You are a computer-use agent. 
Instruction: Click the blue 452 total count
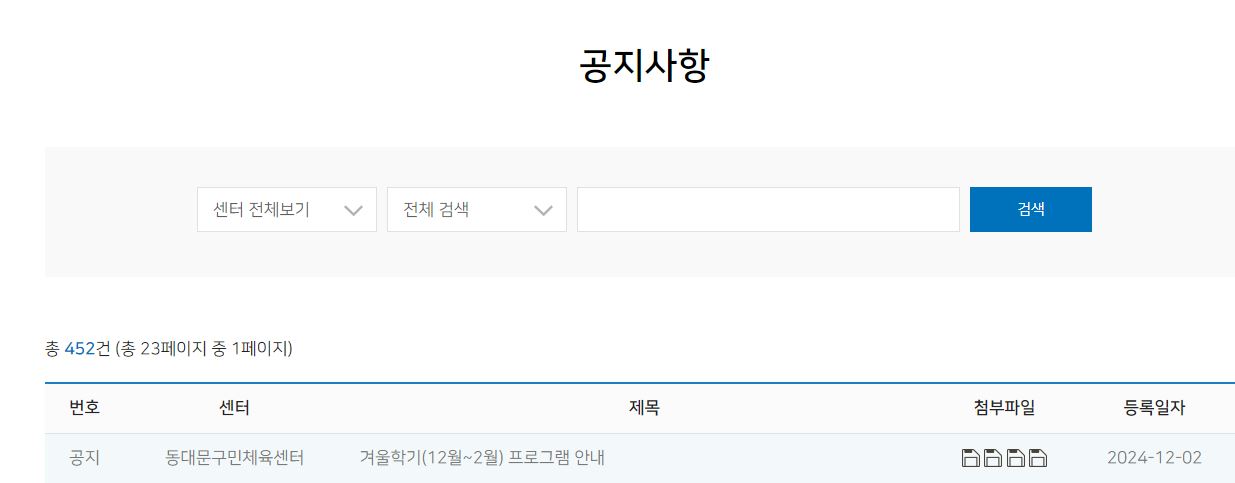pos(79,349)
